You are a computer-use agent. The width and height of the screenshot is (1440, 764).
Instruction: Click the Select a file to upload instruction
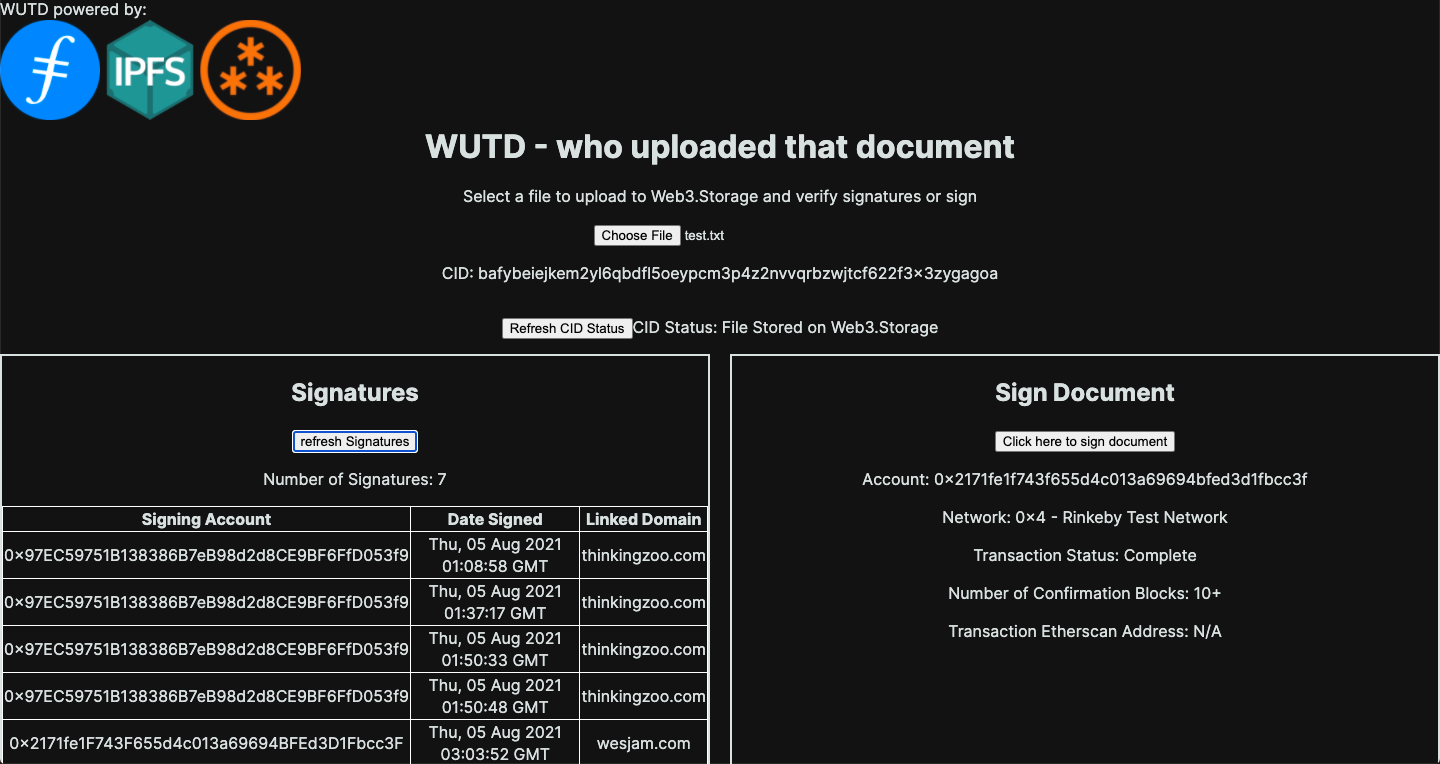[x=720, y=197]
